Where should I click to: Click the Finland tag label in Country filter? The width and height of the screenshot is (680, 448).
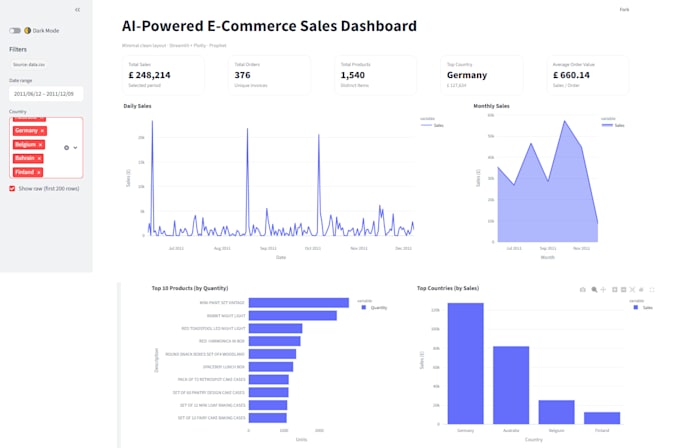point(24,172)
